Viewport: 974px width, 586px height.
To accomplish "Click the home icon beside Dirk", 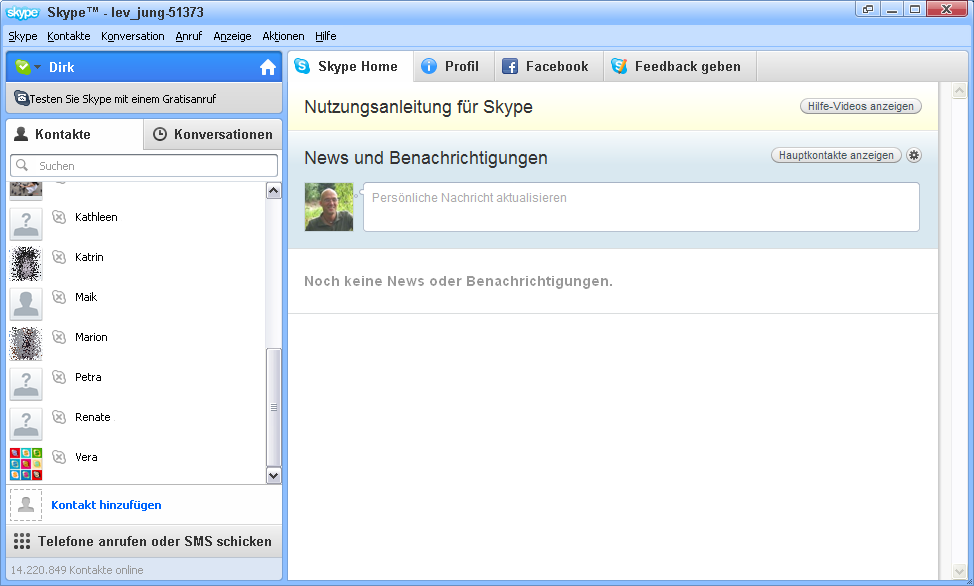I will 268,67.
